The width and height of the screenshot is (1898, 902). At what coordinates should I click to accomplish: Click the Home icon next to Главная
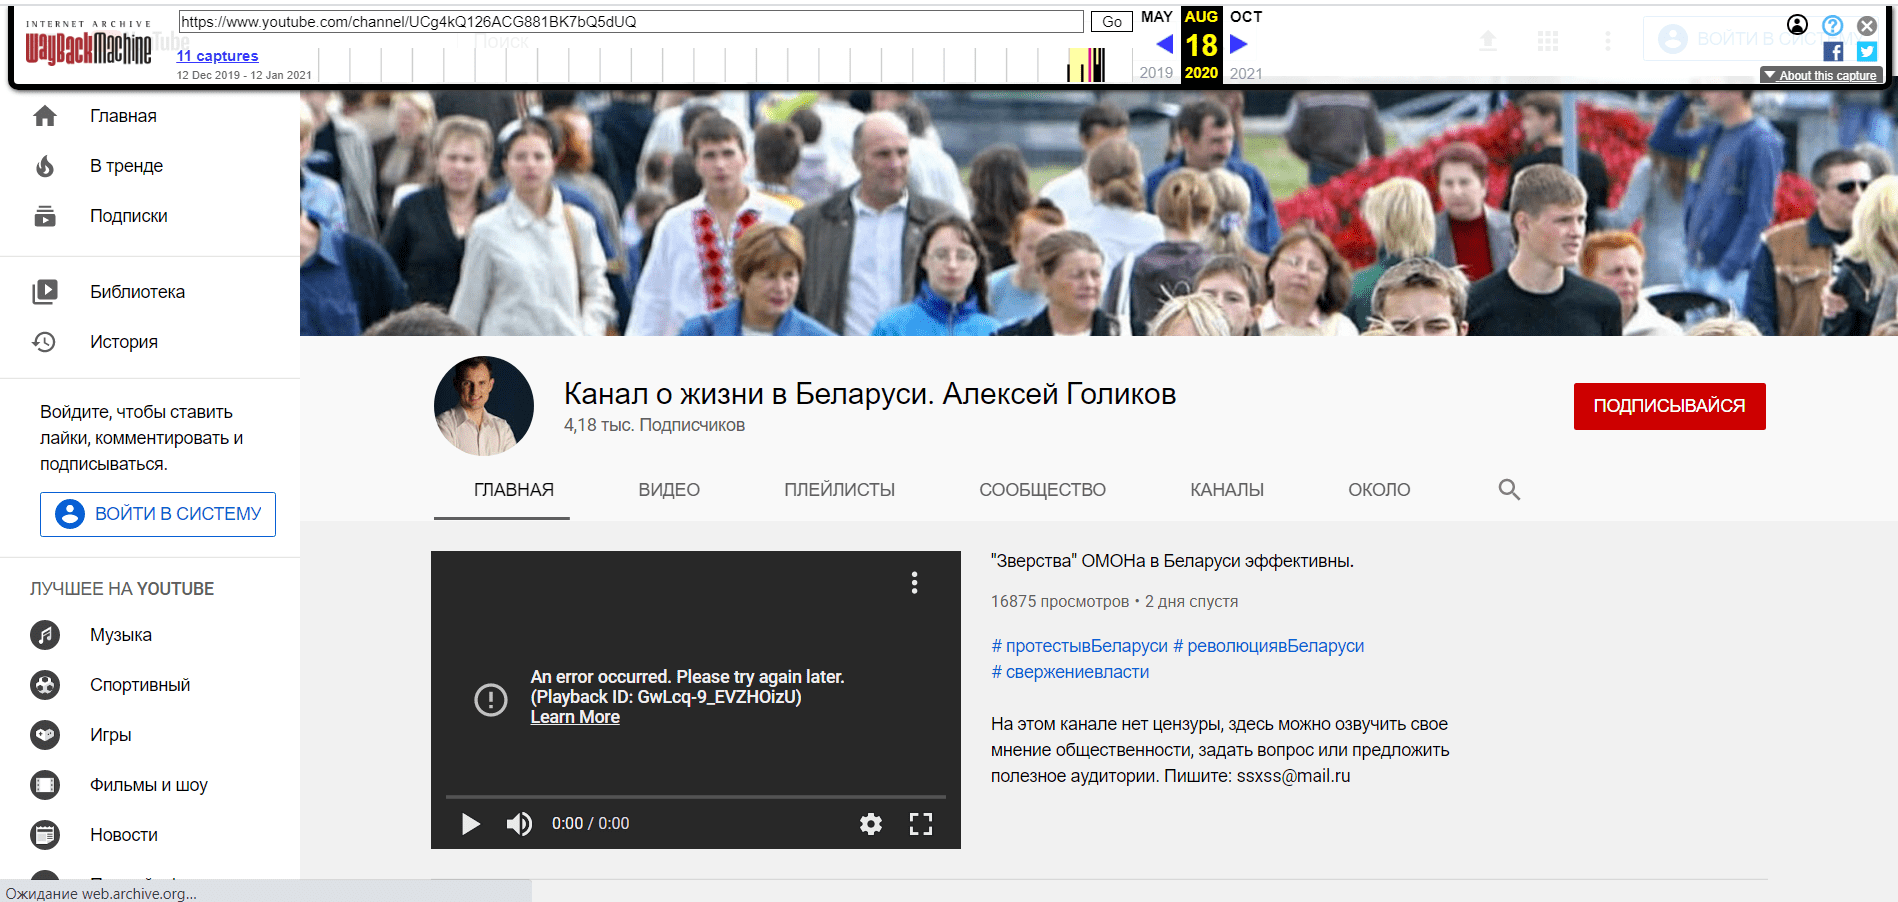pos(45,116)
